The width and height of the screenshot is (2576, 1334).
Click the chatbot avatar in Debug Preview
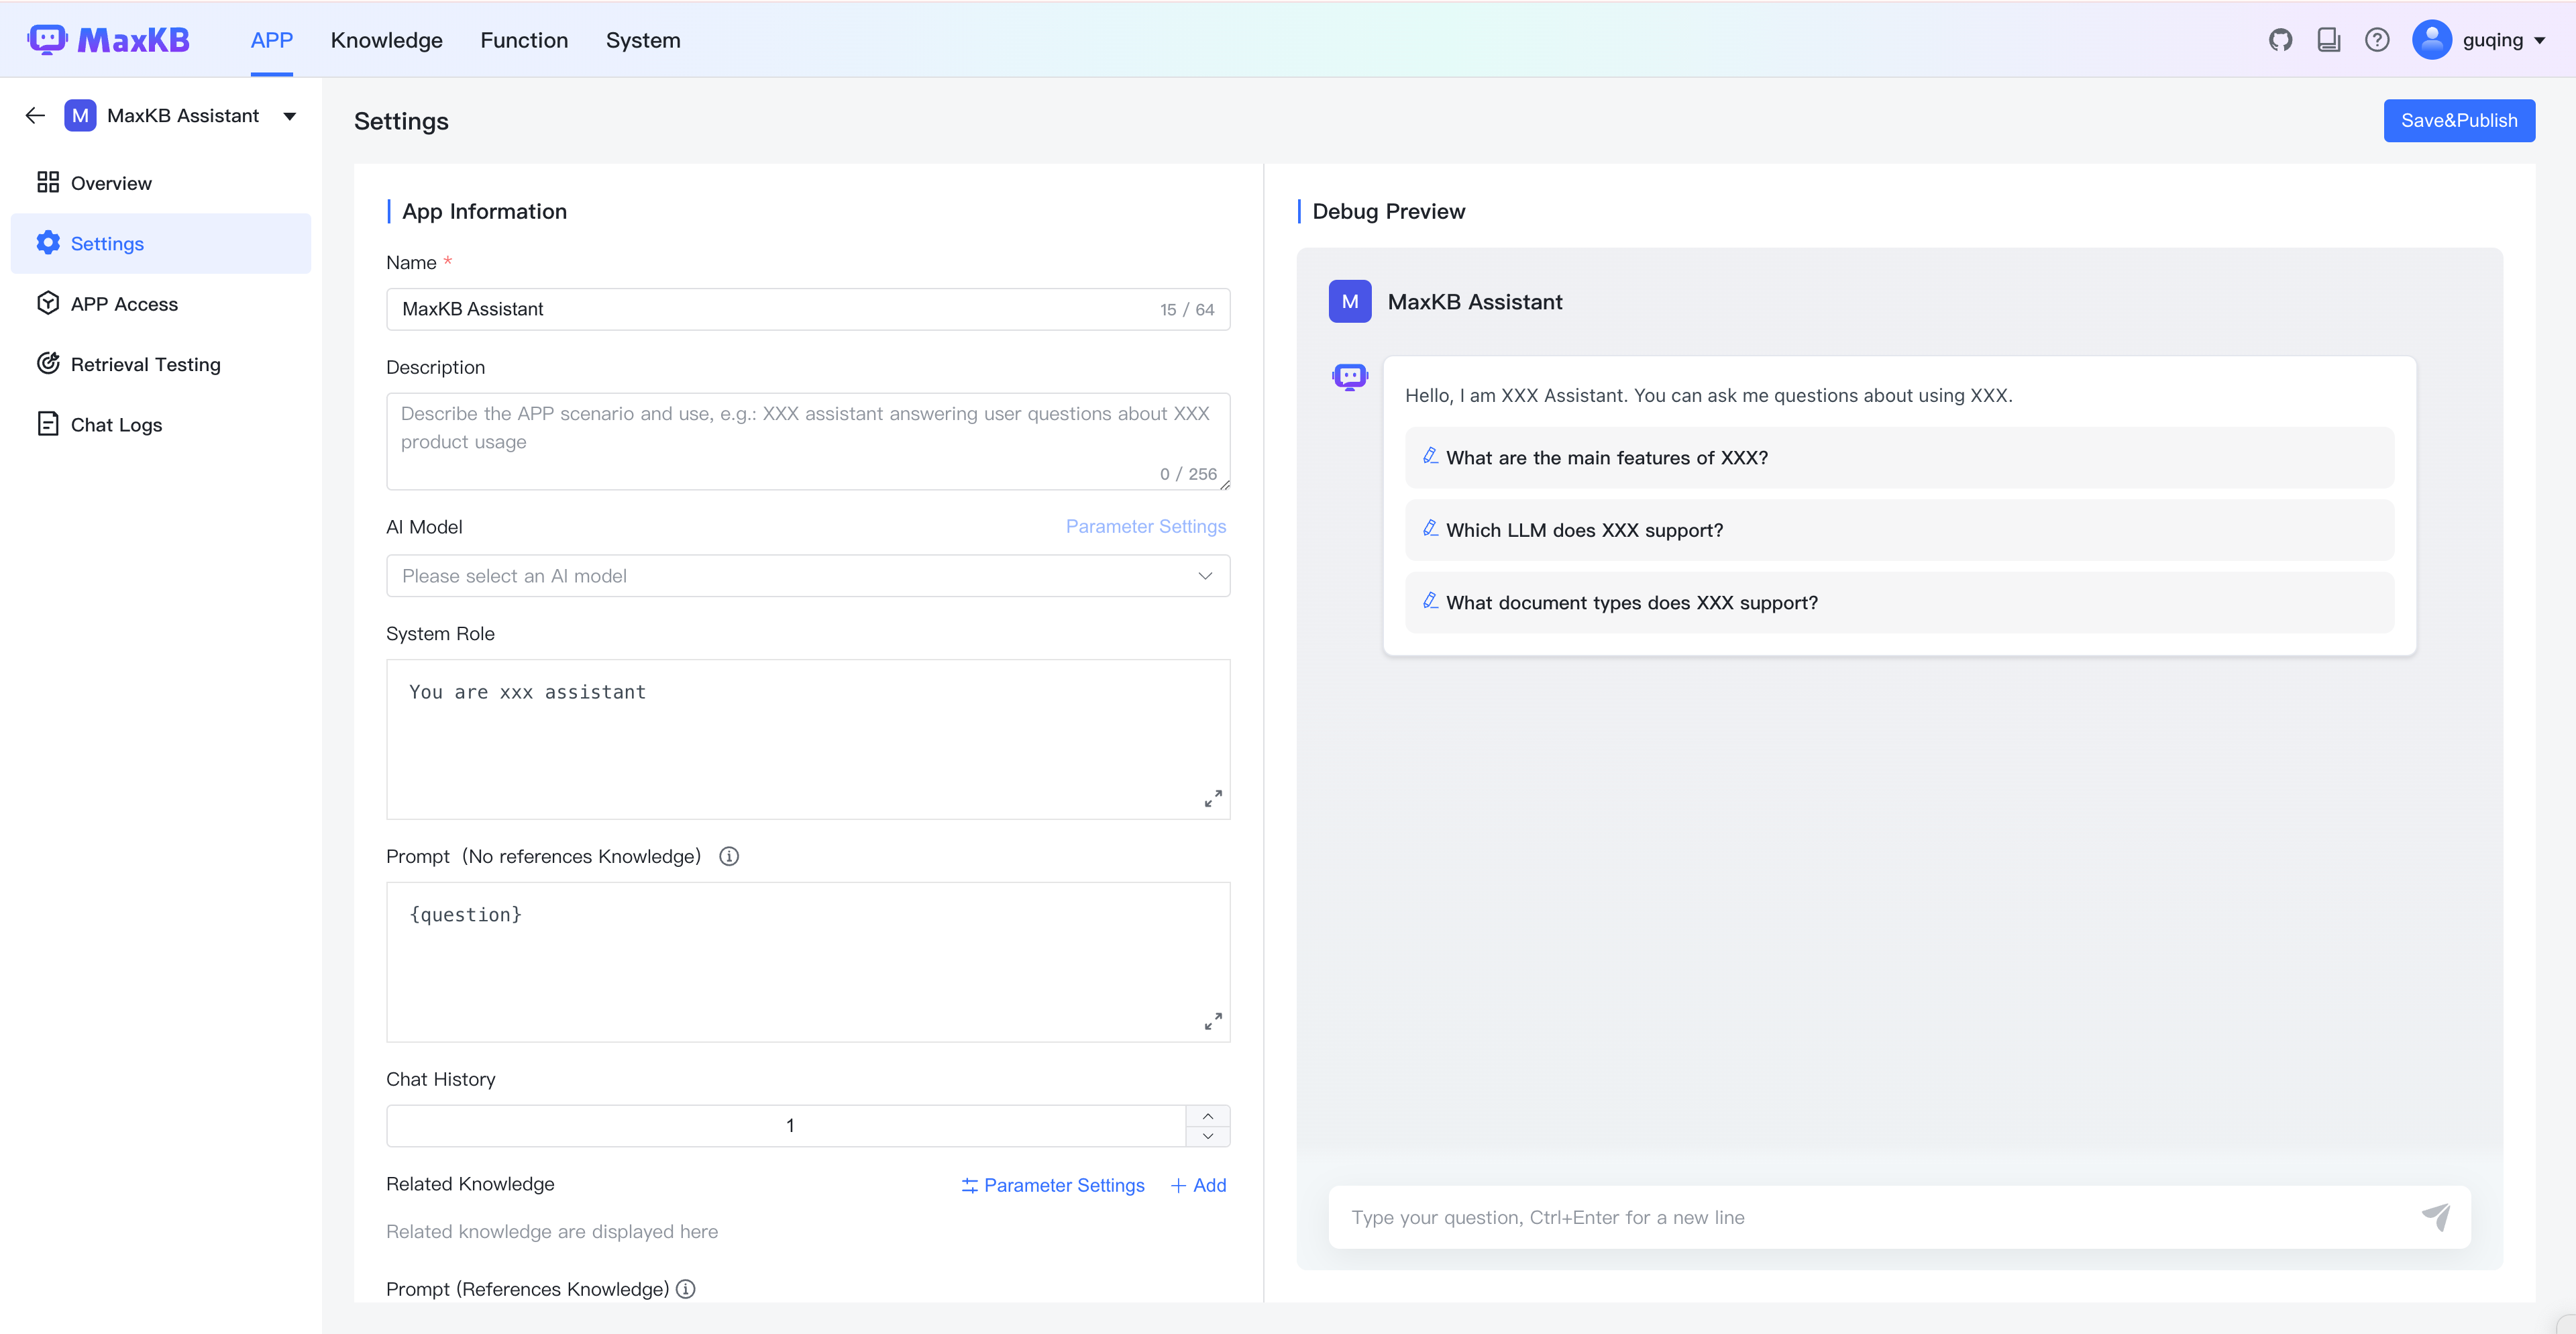click(1350, 377)
